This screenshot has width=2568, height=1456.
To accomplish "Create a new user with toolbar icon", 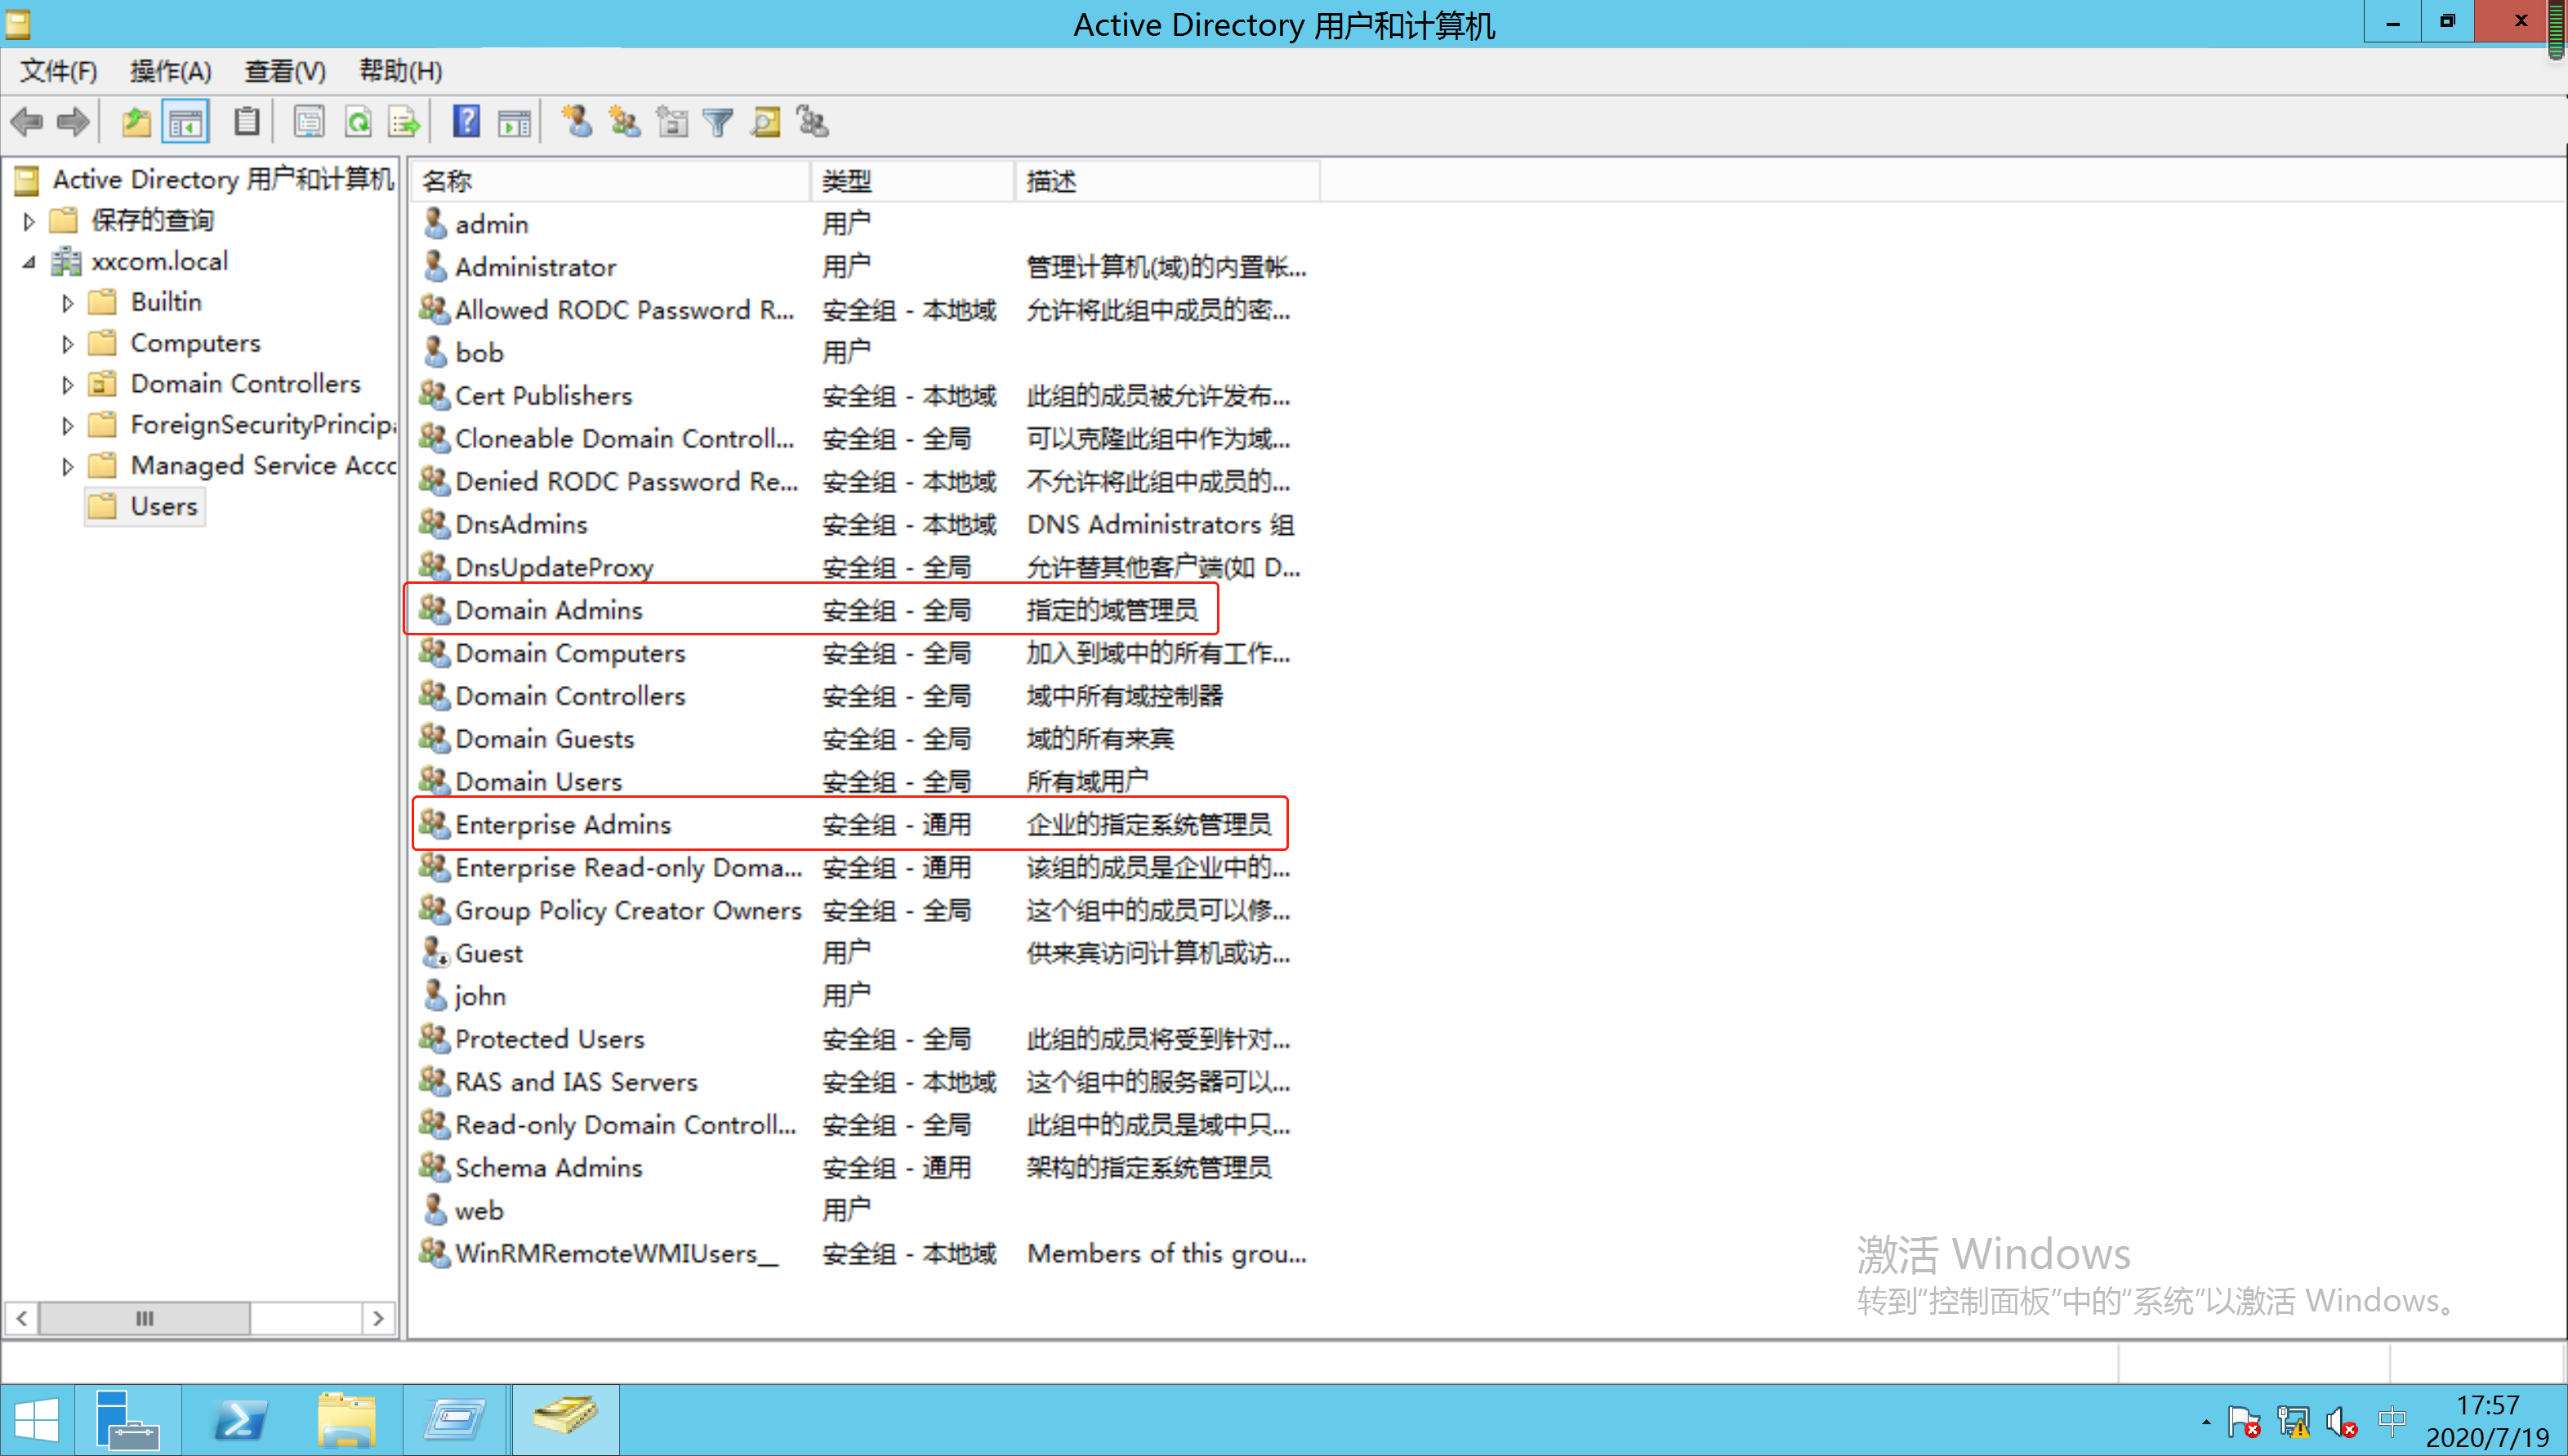I will coord(577,122).
